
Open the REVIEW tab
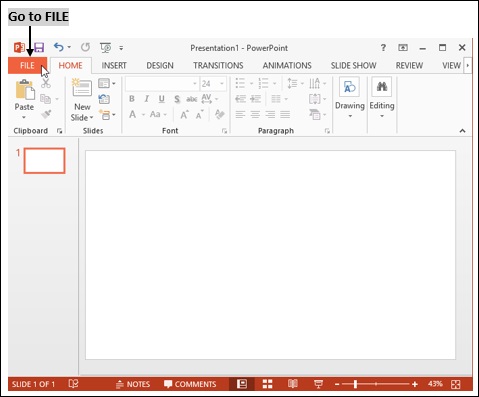point(409,65)
